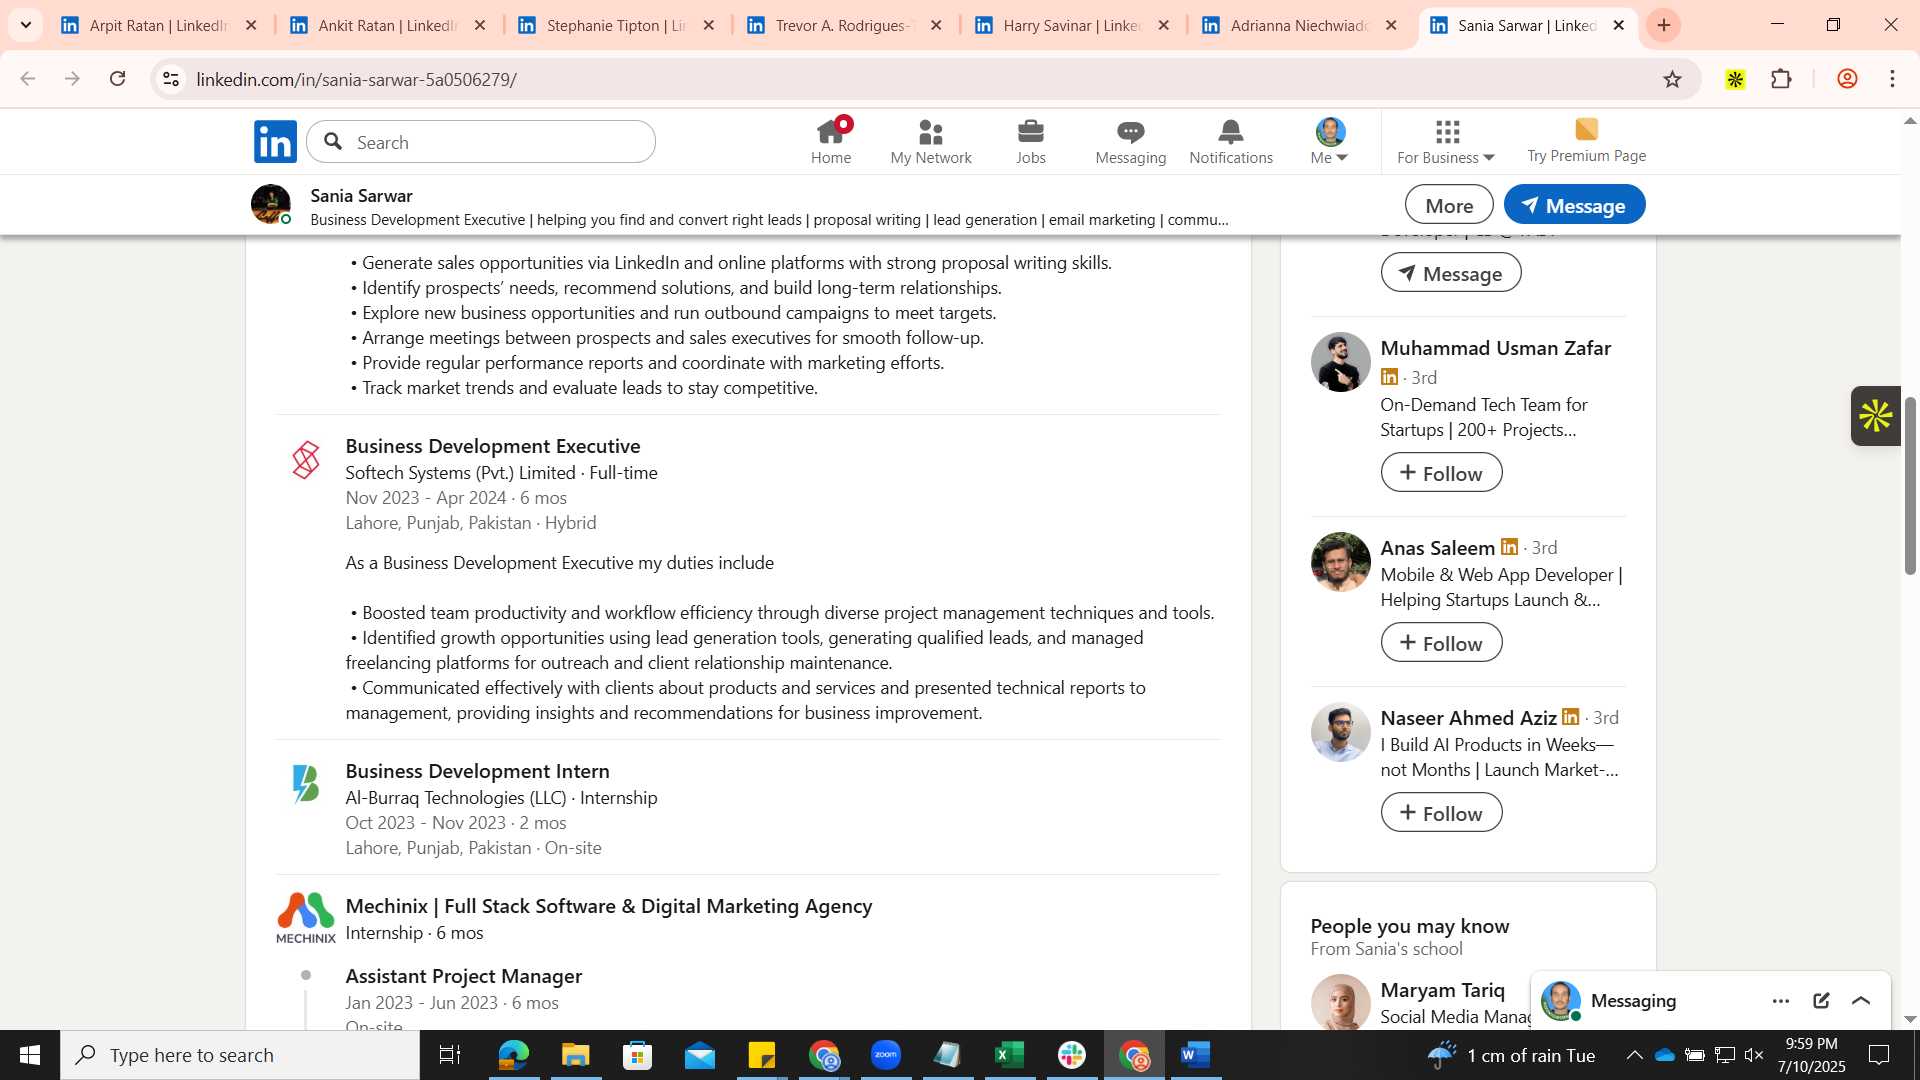Follow Anas Saleem
Screen dimensions: 1920x1080
[1441, 643]
